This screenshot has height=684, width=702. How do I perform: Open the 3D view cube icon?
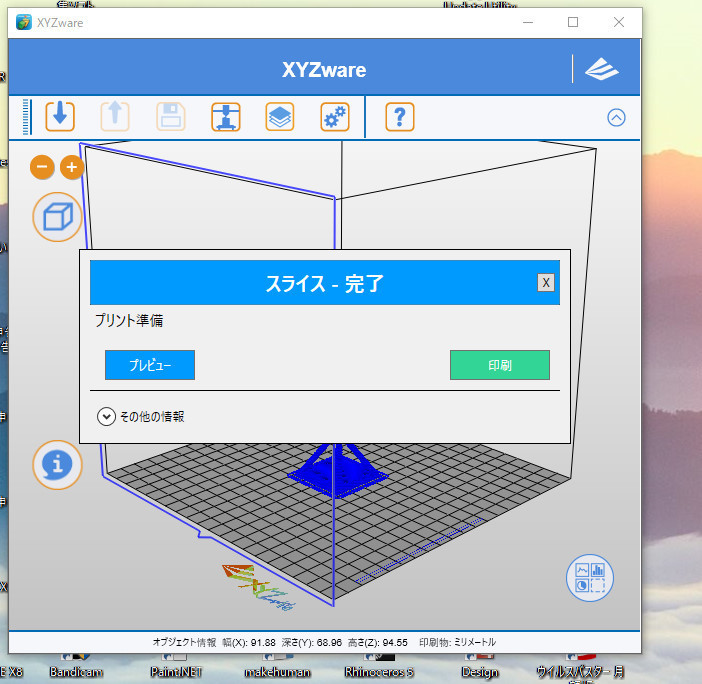pos(57,217)
